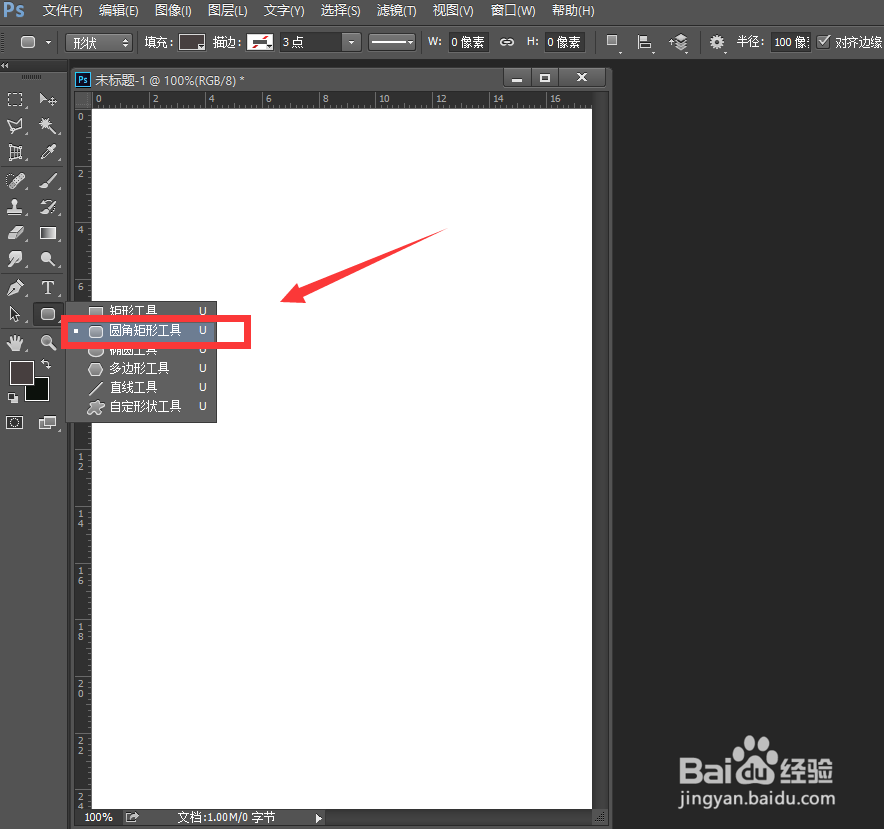The image size is (884, 829).
Task: Select the Polygonal Lasso tool
Action: [x=15, y=125]
